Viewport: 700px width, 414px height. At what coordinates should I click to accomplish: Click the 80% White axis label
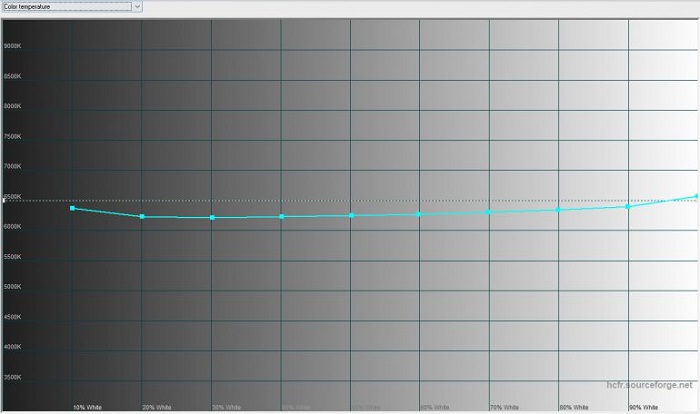click(574, 407)
